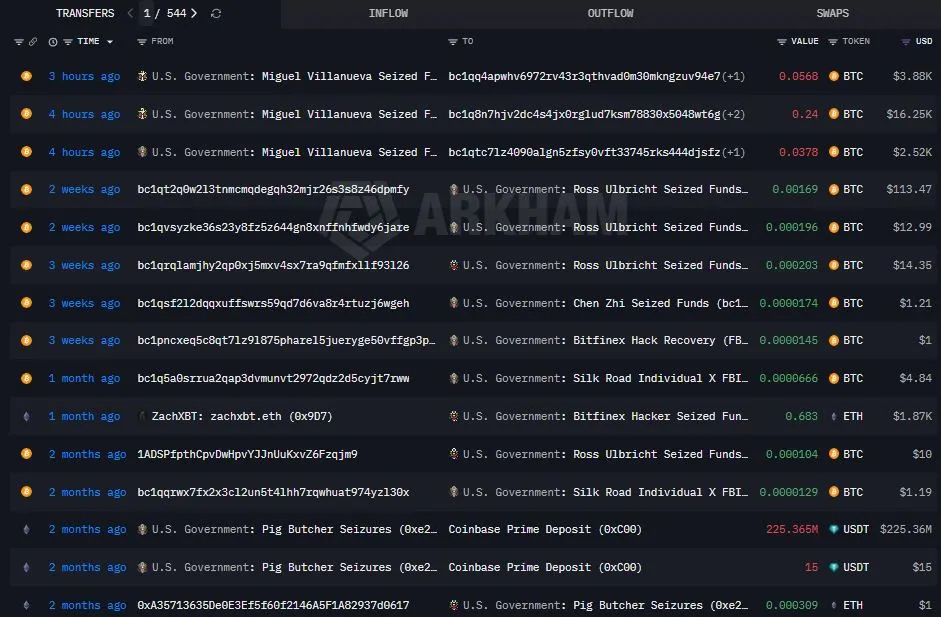Click the chain-link icon in the header row
The width and height of the screenshot is (941, 617).
click(x=32, y=42)
